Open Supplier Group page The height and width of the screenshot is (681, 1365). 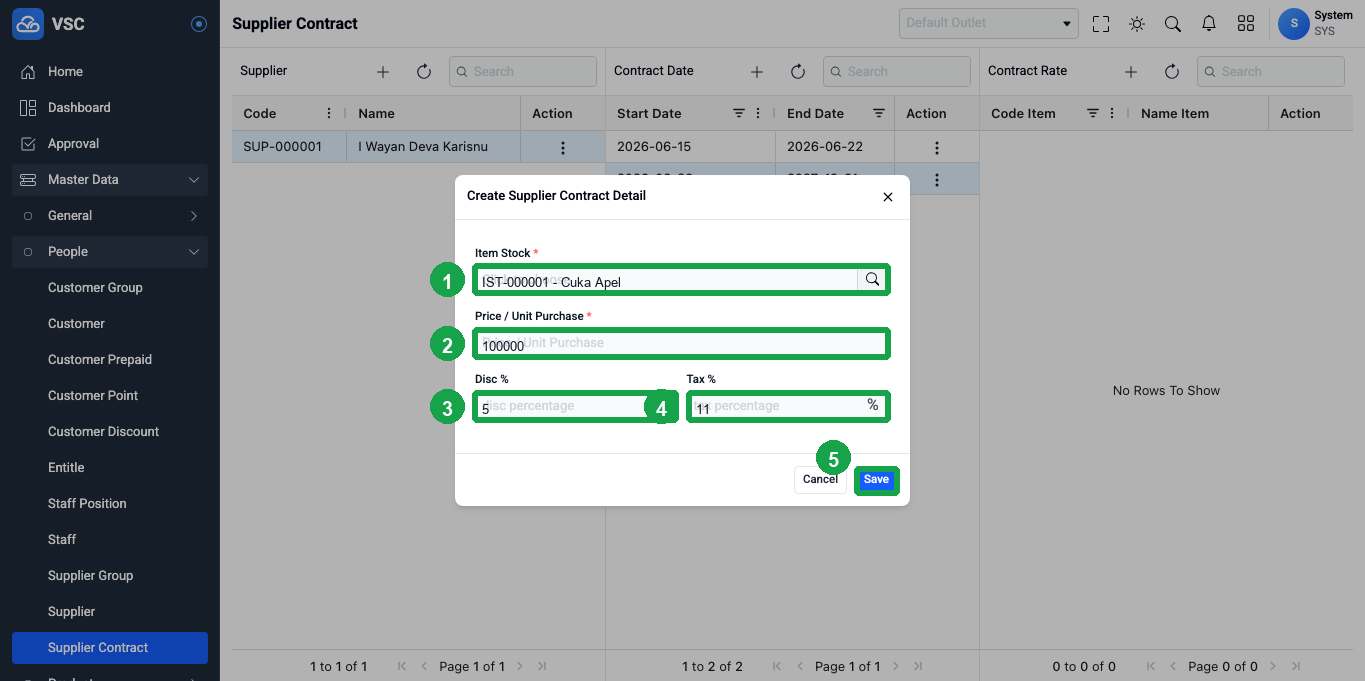(x=110, y=576)
